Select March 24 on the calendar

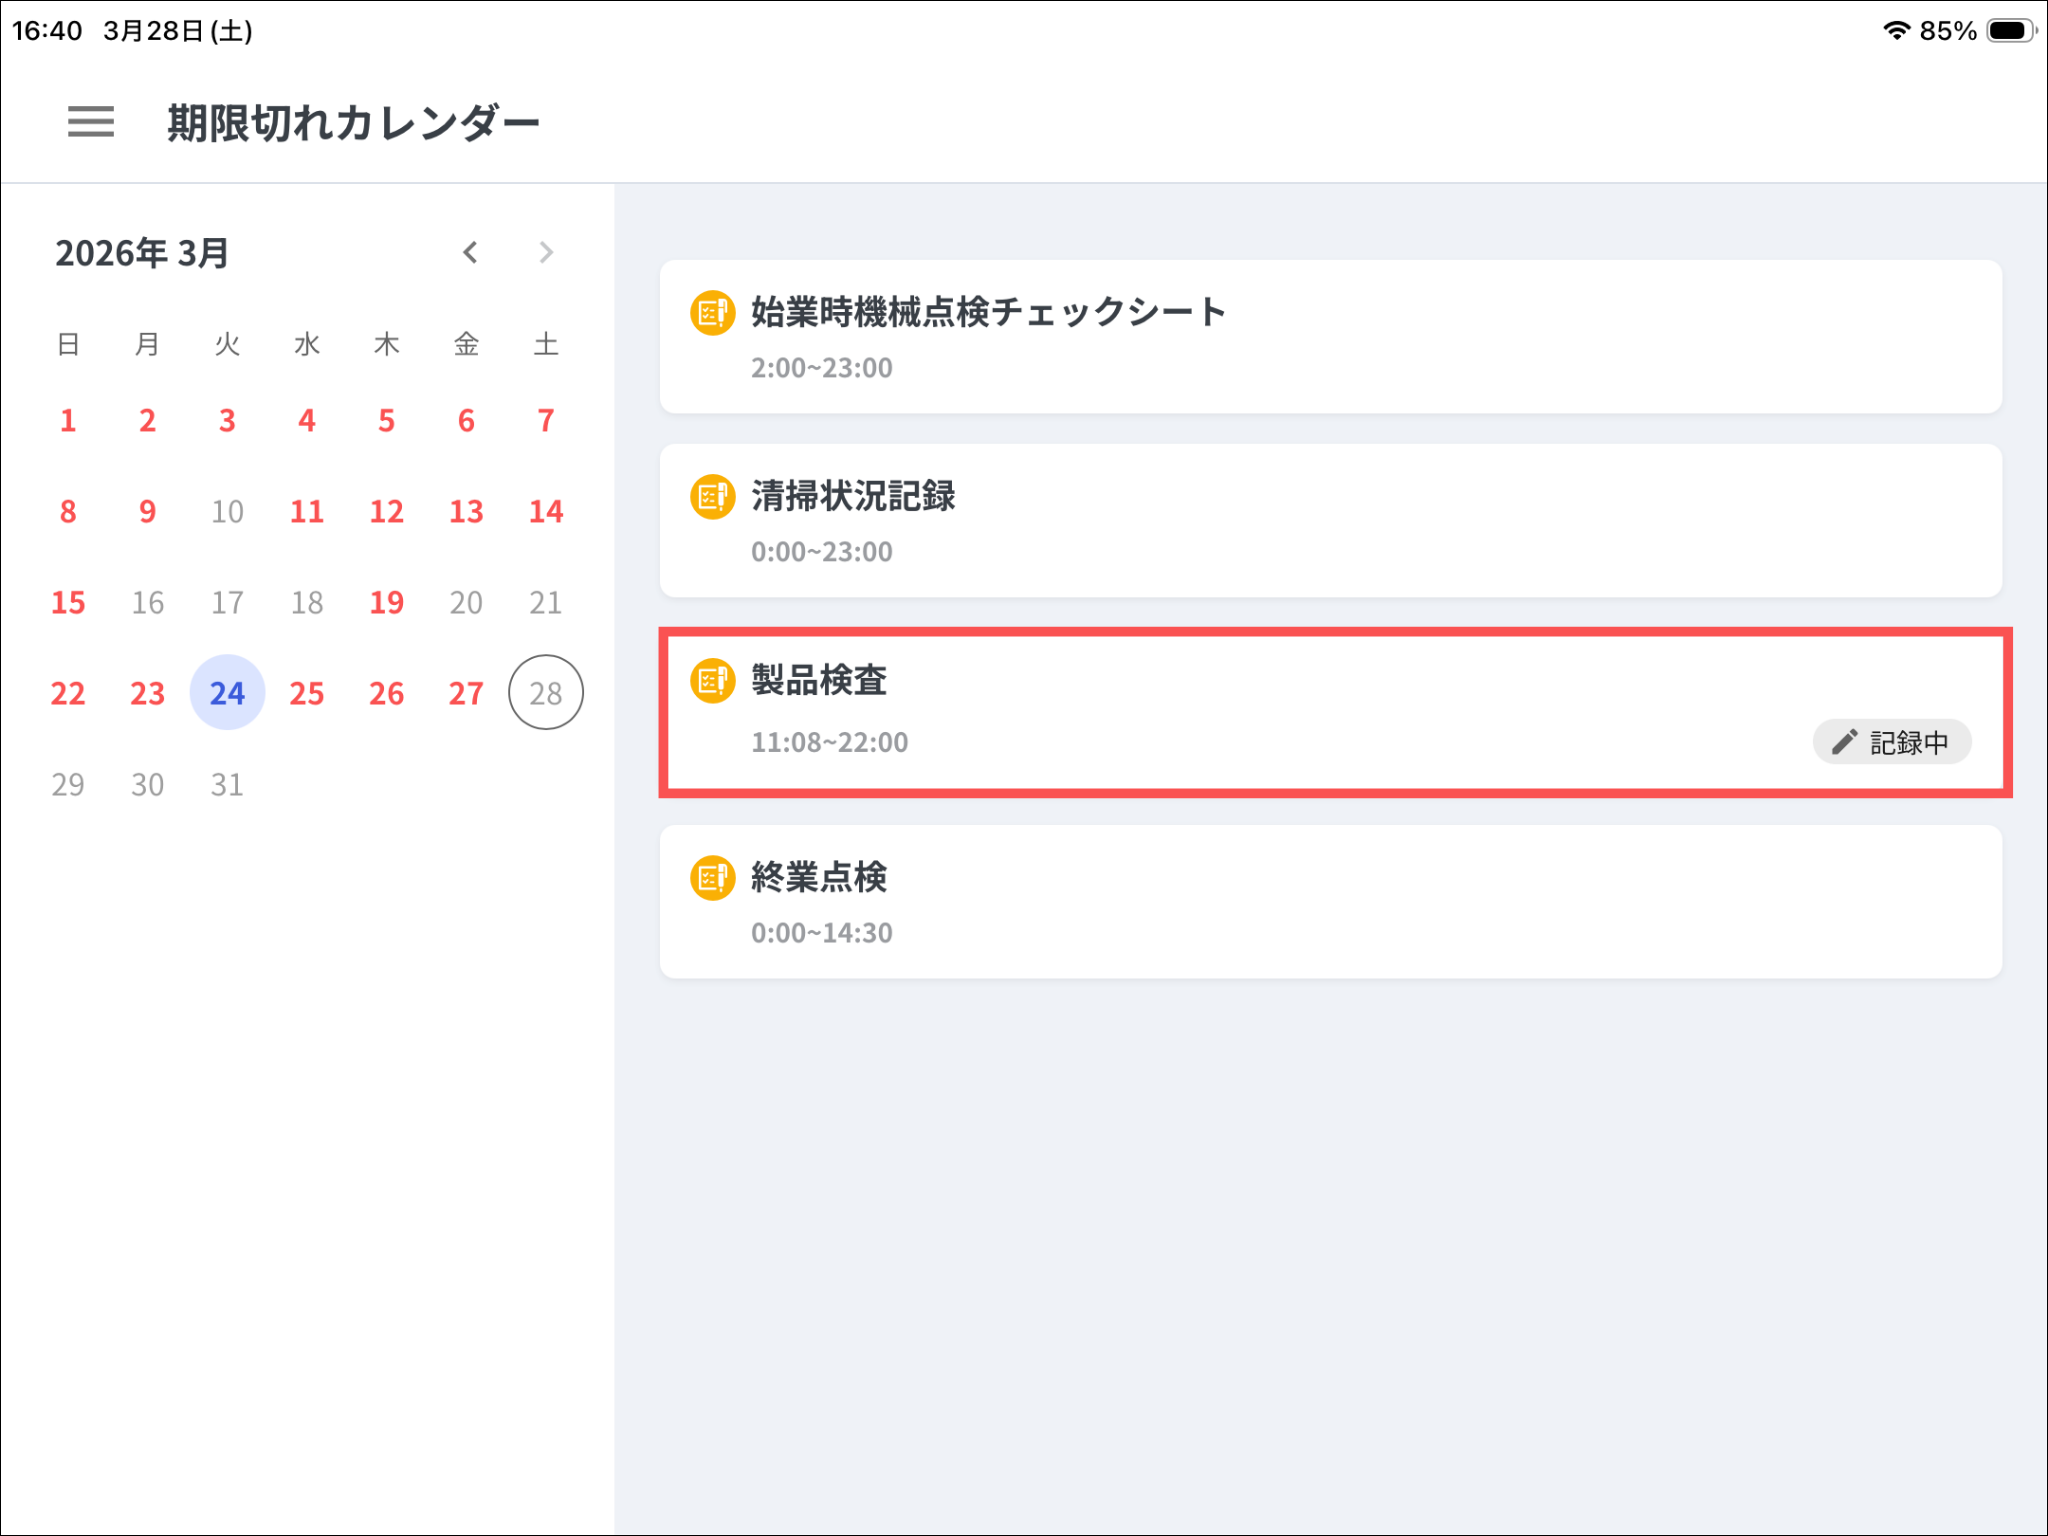pyautogui.click(x=227, y=693)
